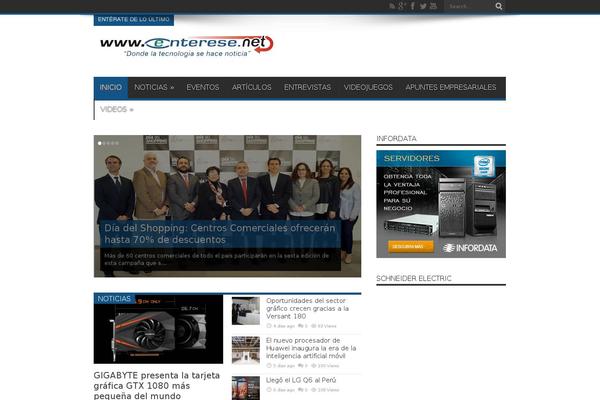Open the Google Plus social icon
Screen dimensions: 600x400
pos(402,6)
